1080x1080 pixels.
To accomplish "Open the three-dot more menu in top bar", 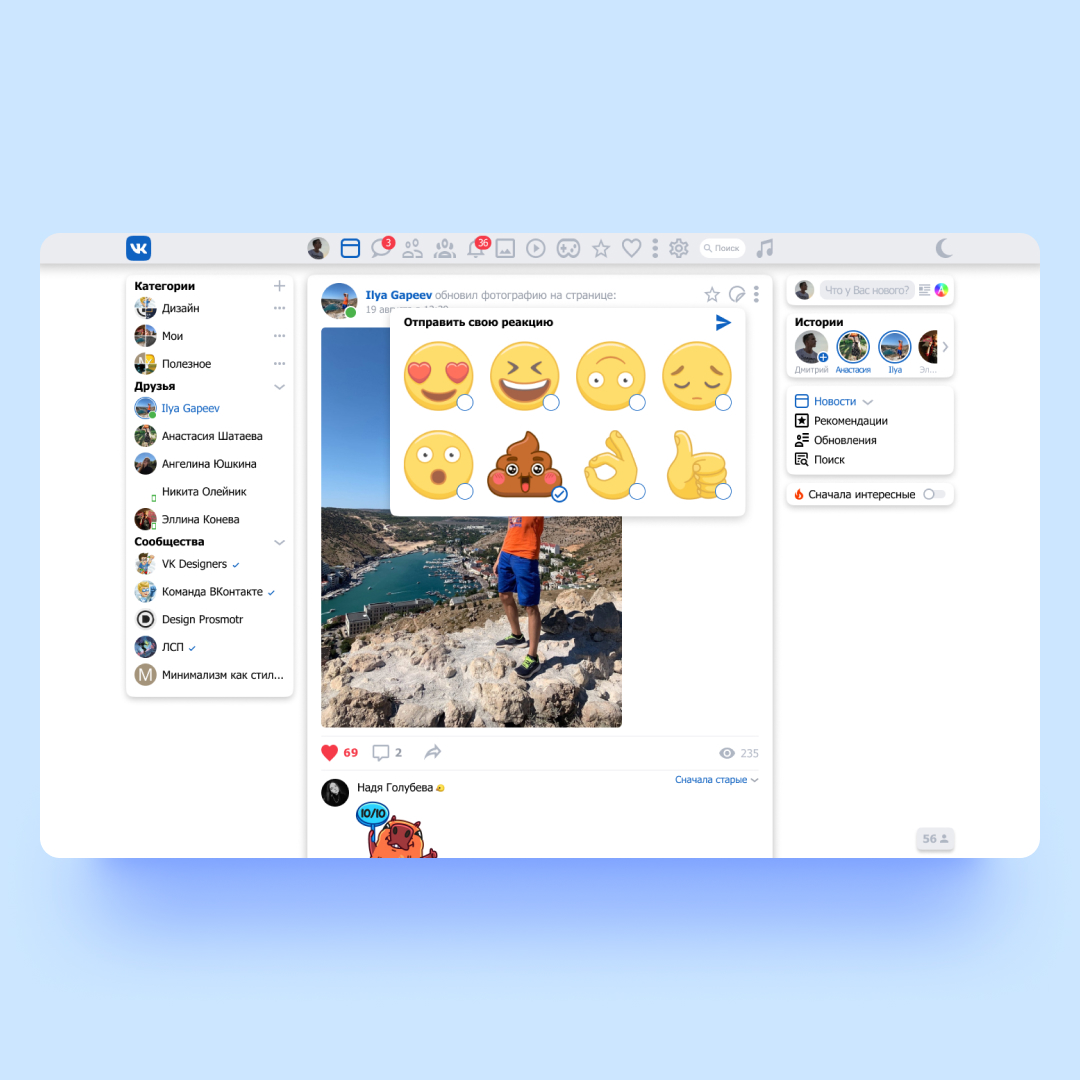I will (x=654, y=248).
